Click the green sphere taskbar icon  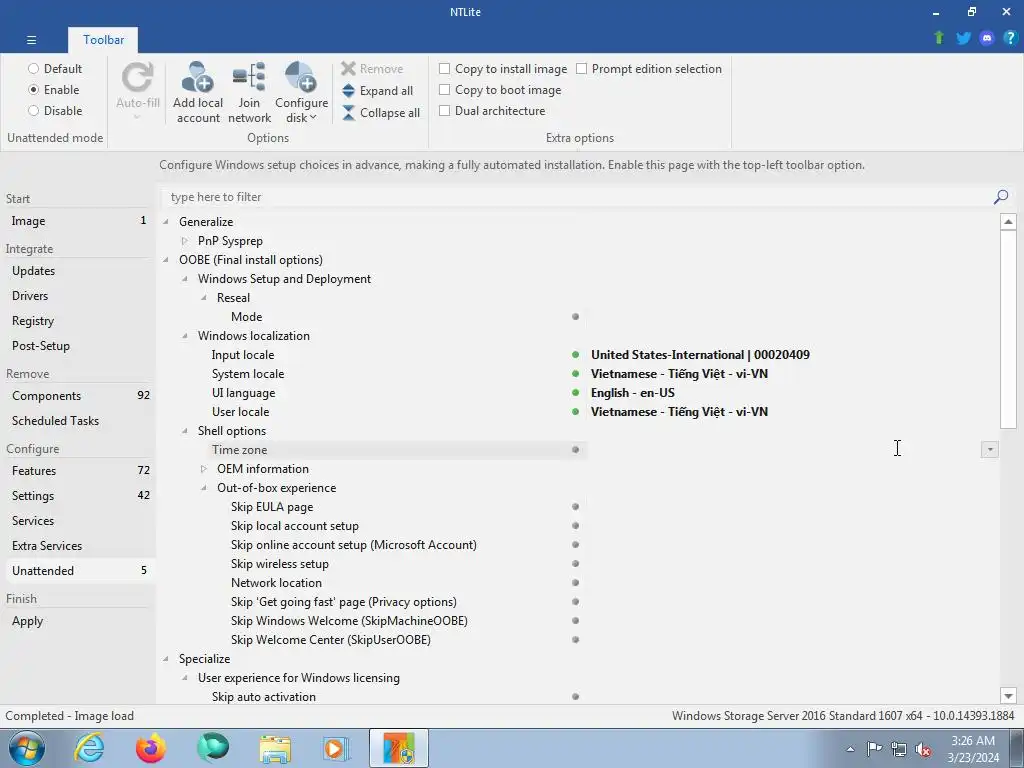213,748
